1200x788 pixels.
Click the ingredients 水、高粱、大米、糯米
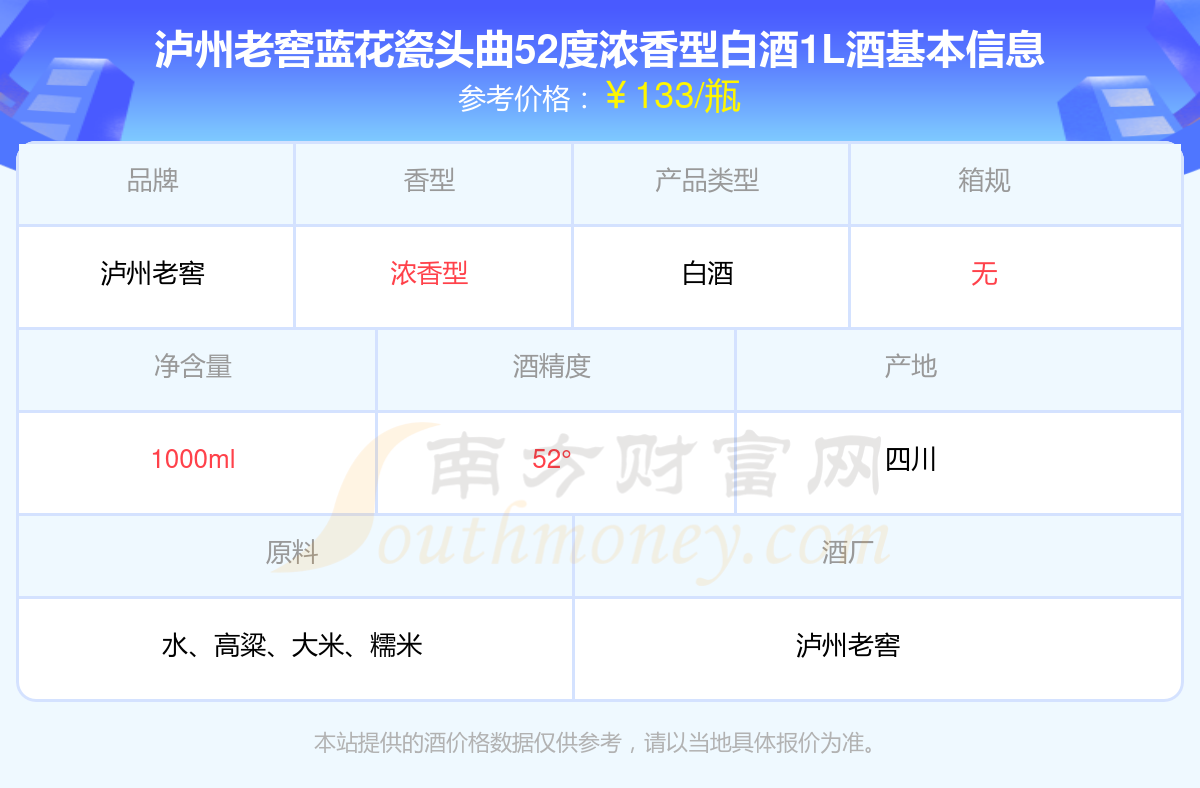point(292,645)
